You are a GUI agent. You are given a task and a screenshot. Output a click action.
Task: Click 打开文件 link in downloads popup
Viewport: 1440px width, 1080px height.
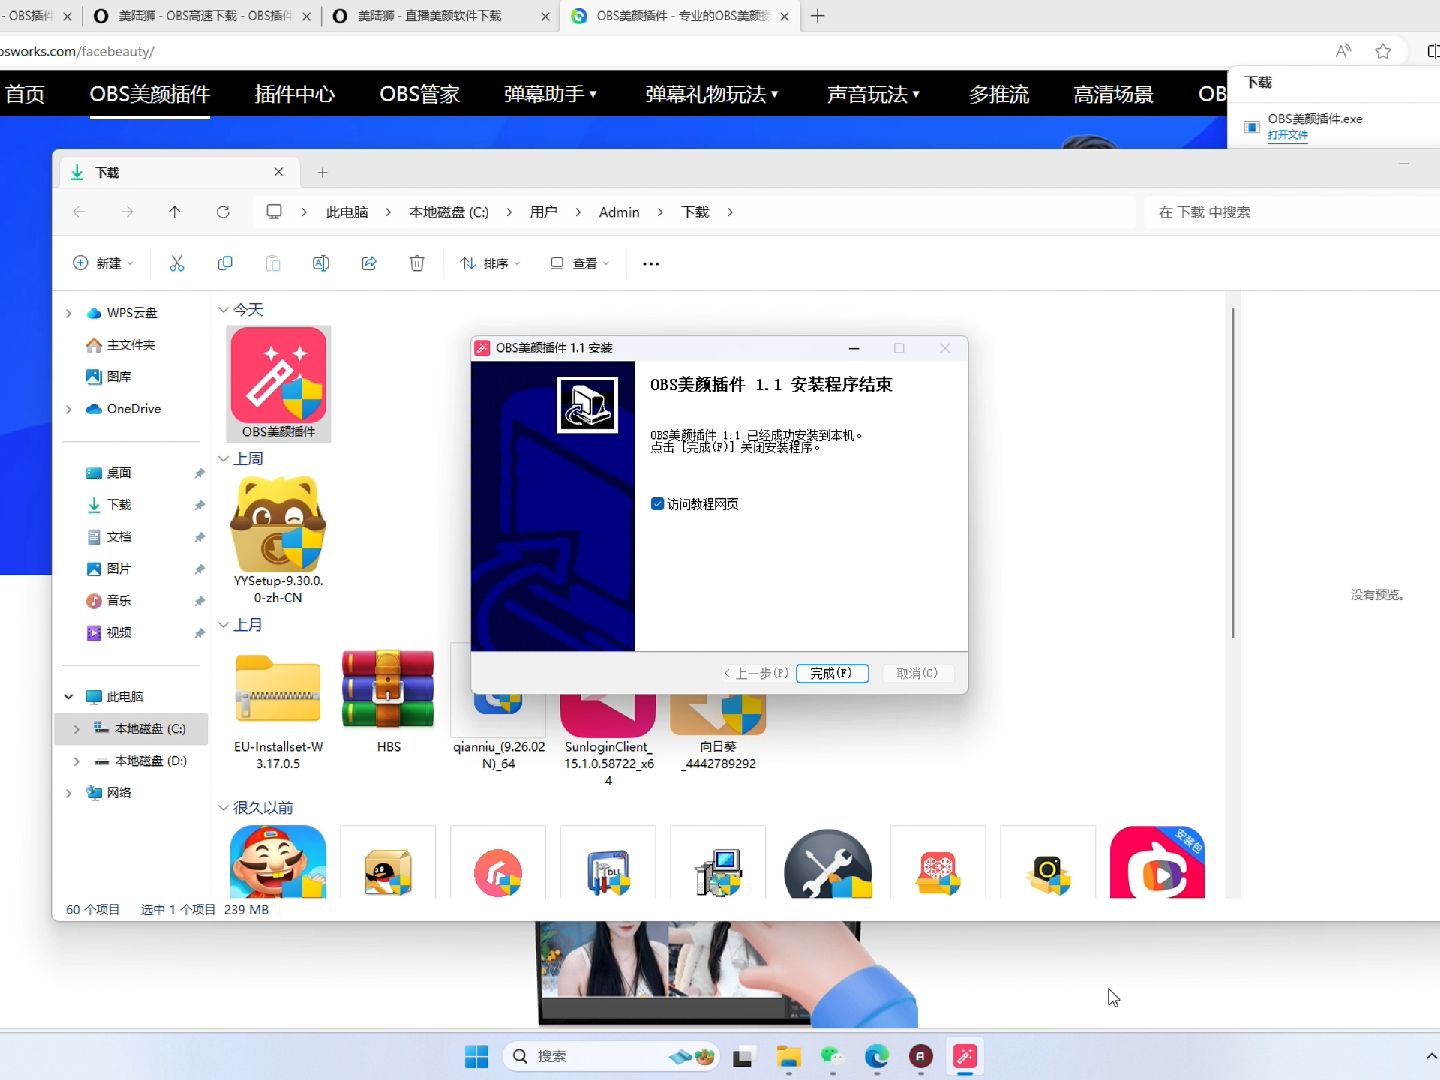pyautogui.click(x=1288, y=135)
